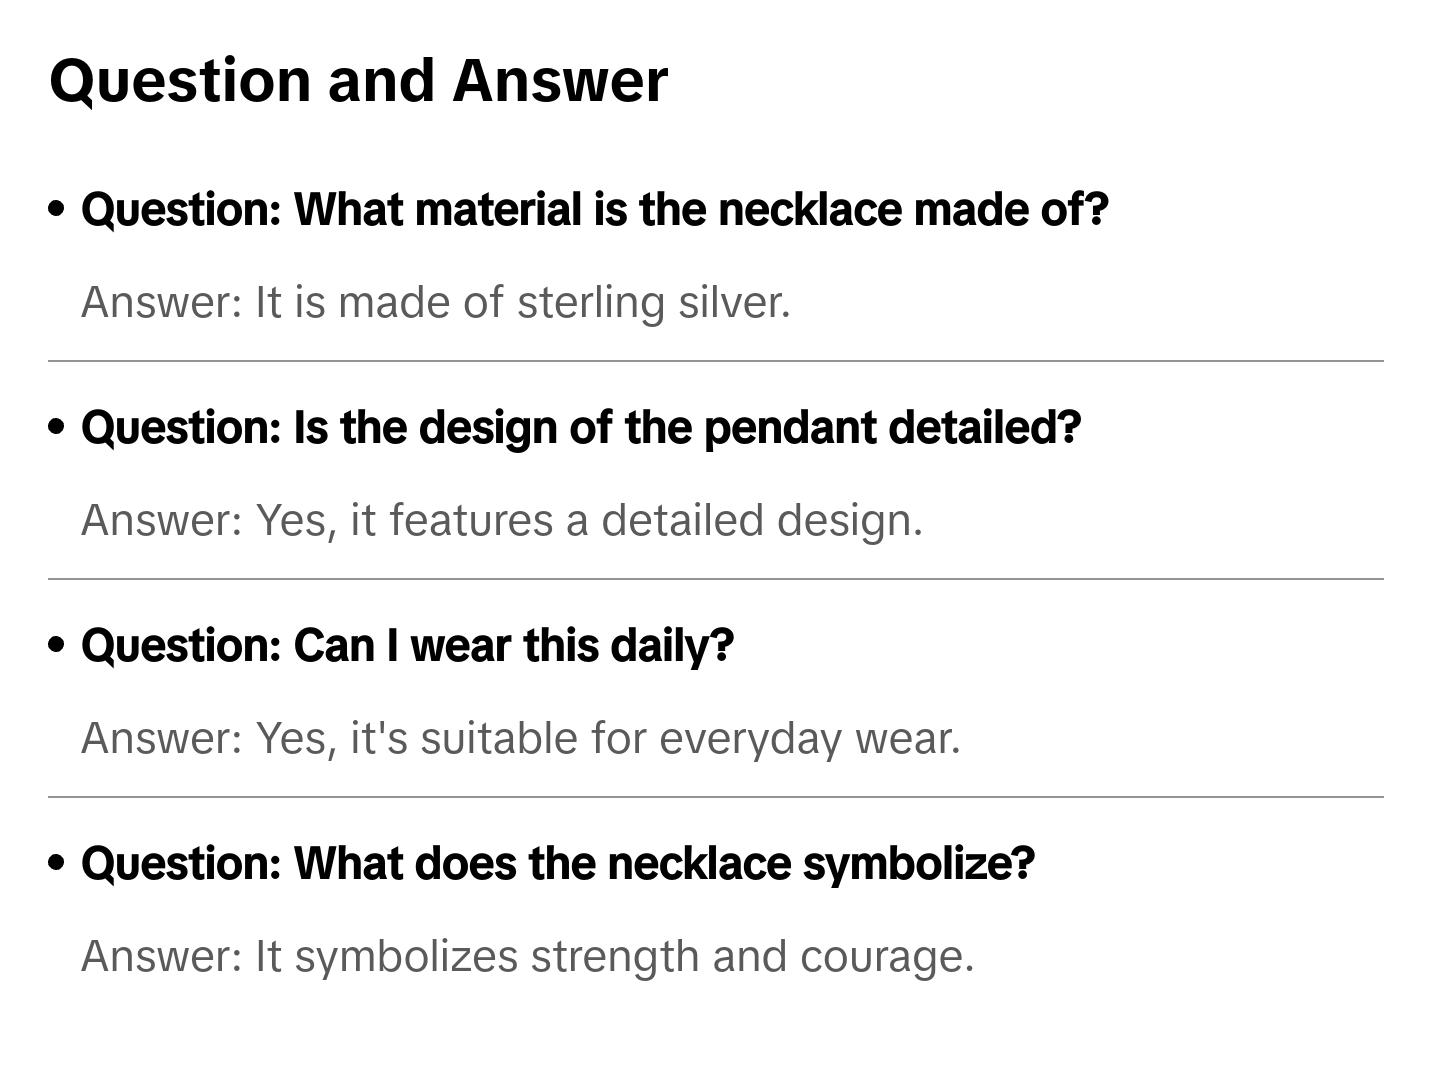The width and height of the screenshot is (1432, 1072).
Task: Click the word "Answer" in the page heading
Action: pyautogui.click(x=560, y=80)
